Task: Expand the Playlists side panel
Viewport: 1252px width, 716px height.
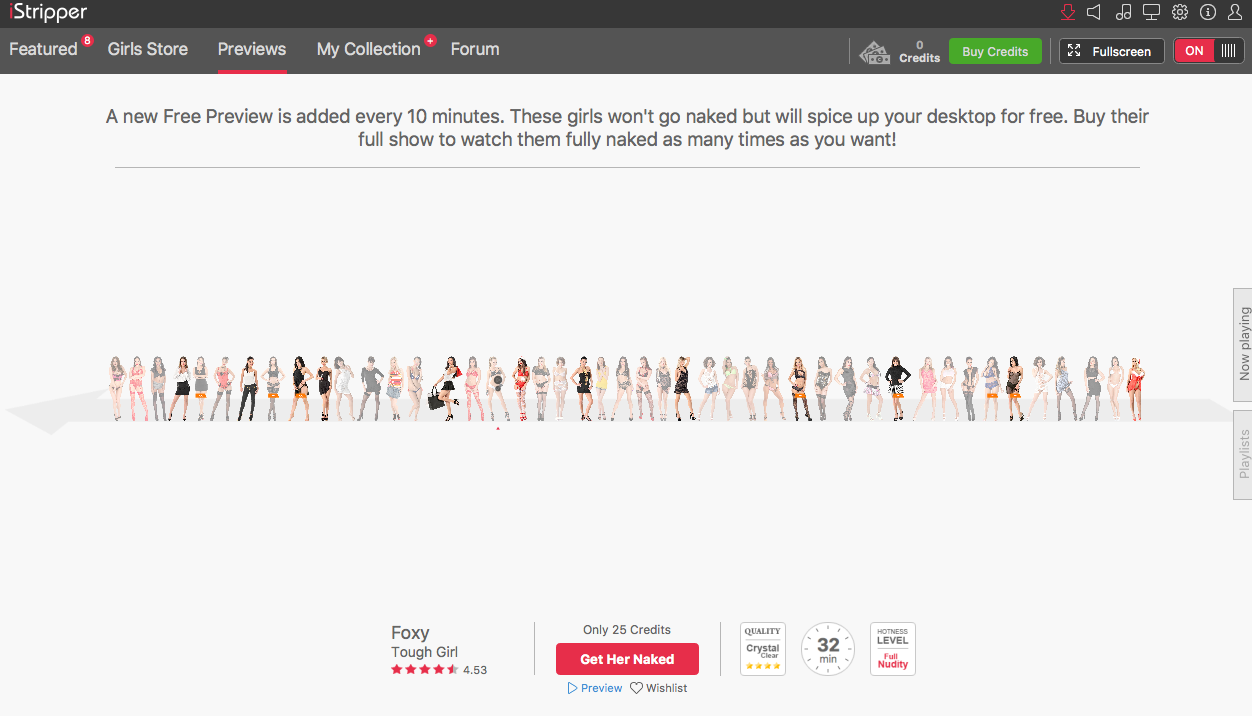Action: pos(1243,455)
